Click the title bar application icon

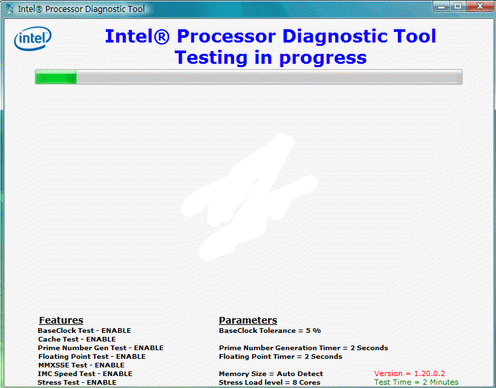pos(10,9)
